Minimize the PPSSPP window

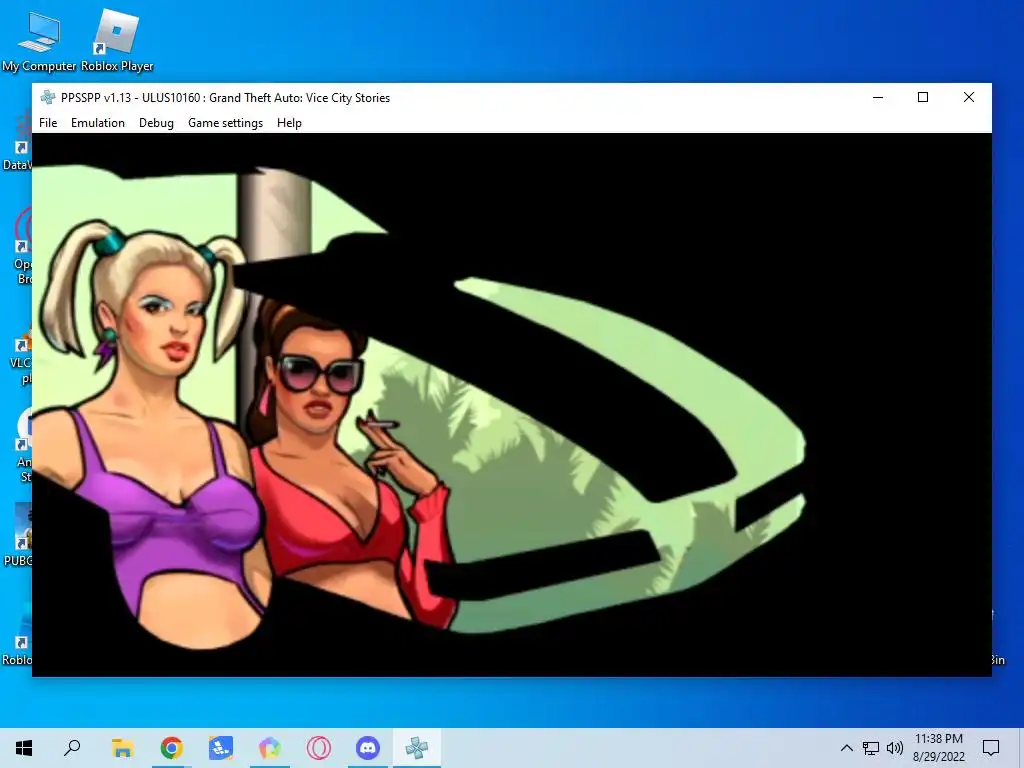point(878,97)
